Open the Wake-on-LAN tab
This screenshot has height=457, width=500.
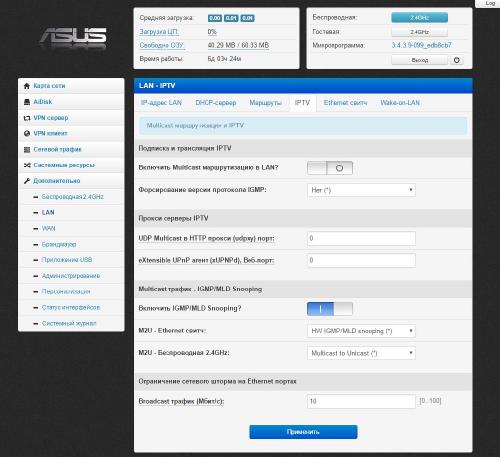point(400,103)
